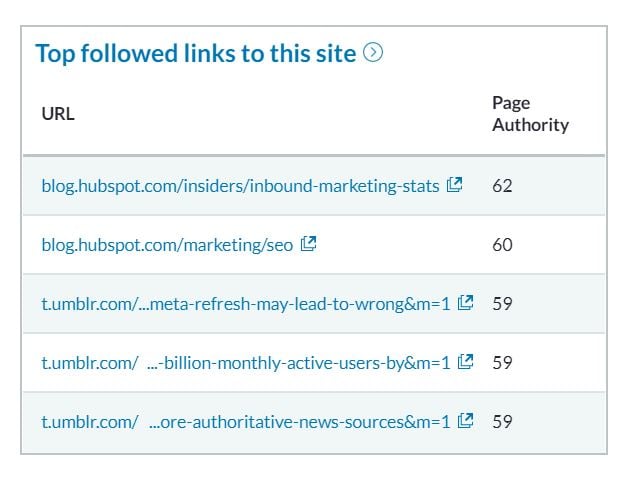Visit the blog.hubspot.com/marketing/seo link
Viewport: 620px width, 477px height.
point(167,245)
